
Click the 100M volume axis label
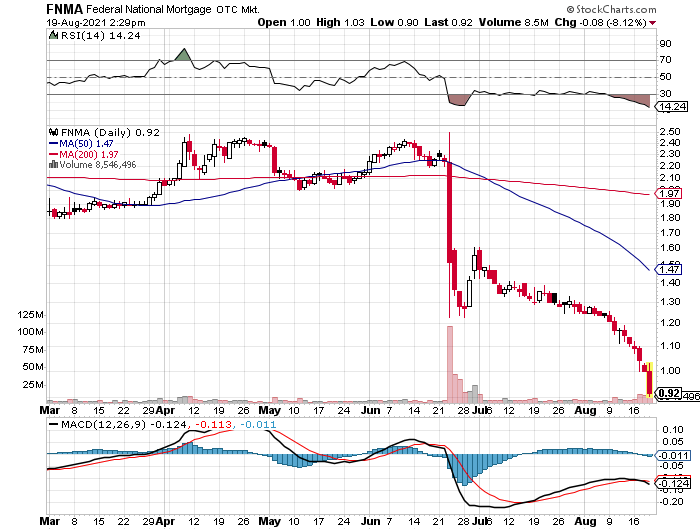pyautogui.click(x=31, y=332)
